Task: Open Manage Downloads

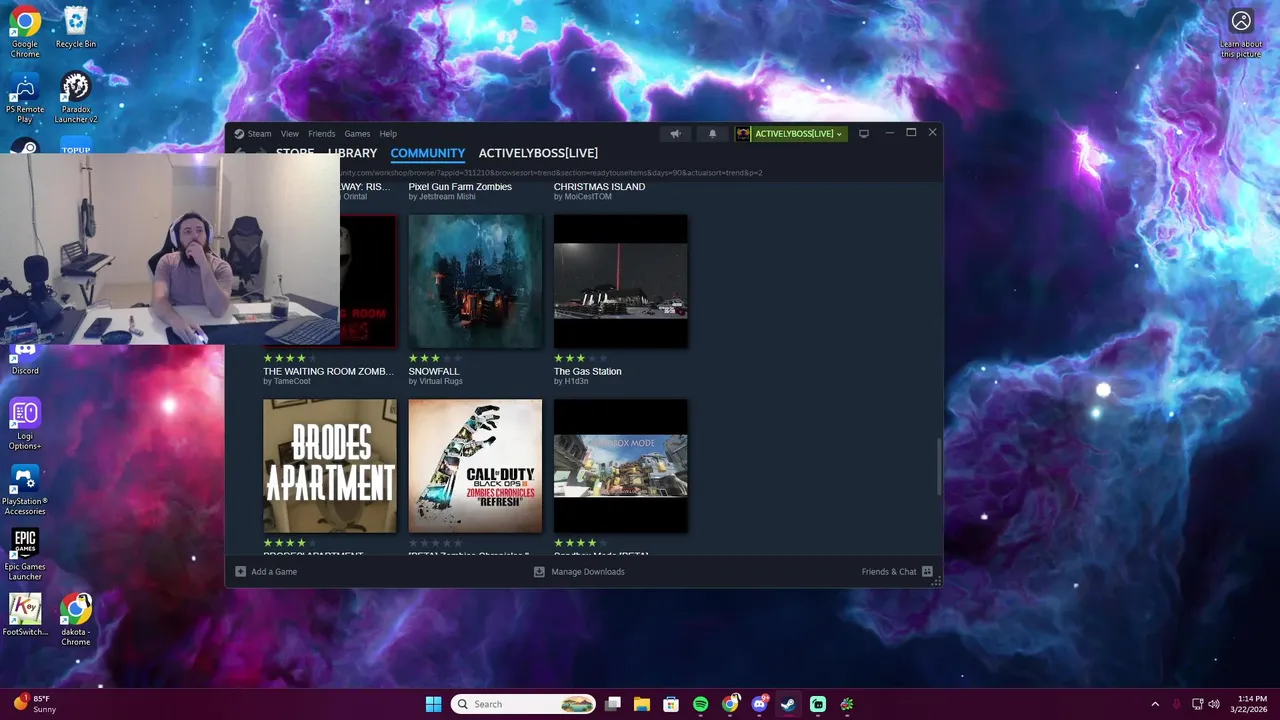Action: coord(579,572)
